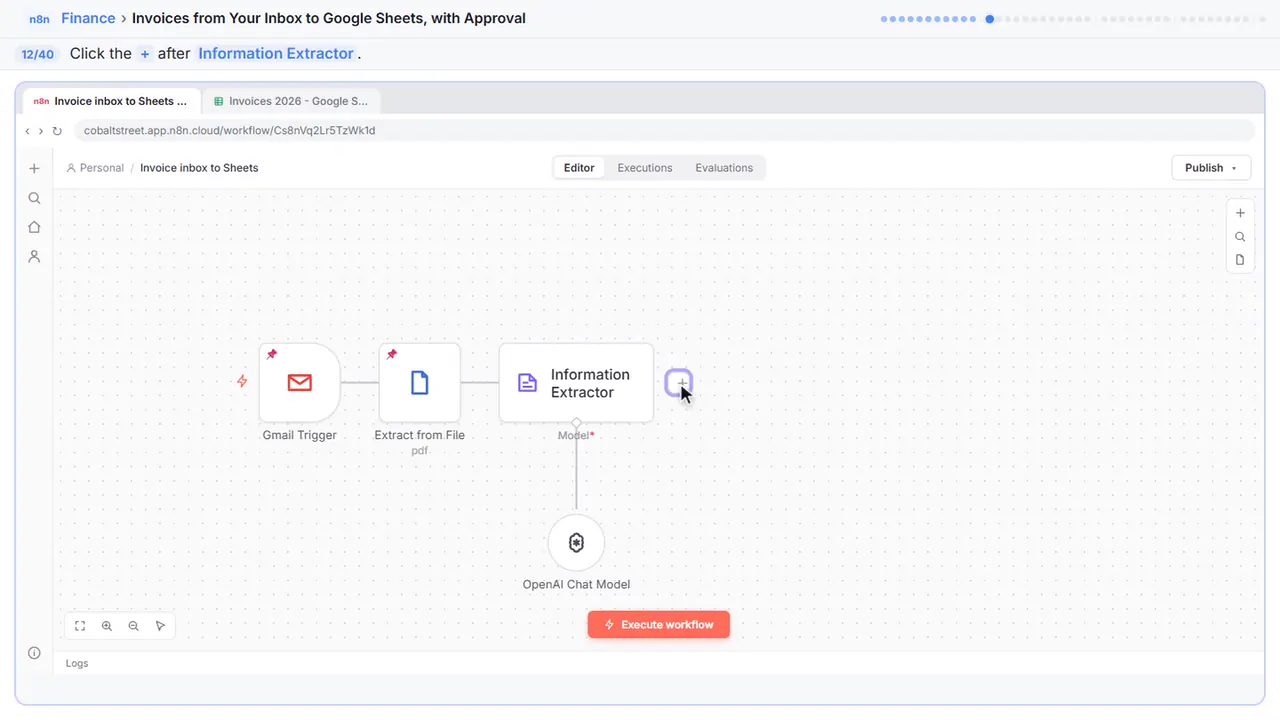Click the pin icon on Gmail Trigger

click(272, 354)
